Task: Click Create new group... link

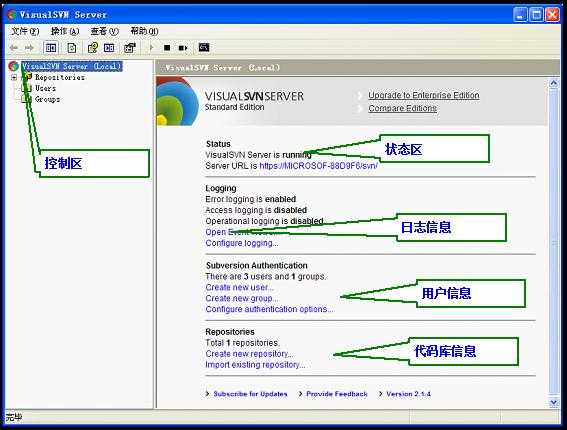Action: [x=242, y=298]
